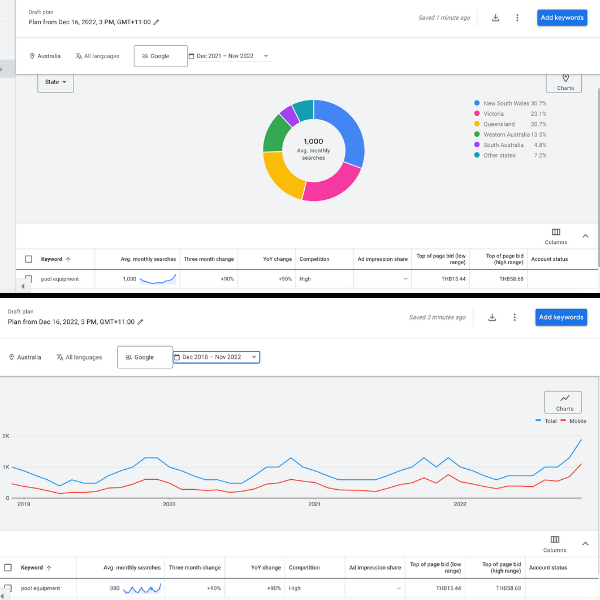Viewport: 600px width, 600px height.
Task: Click left scroll arrow under top table
Action: [x=23, y=286]
